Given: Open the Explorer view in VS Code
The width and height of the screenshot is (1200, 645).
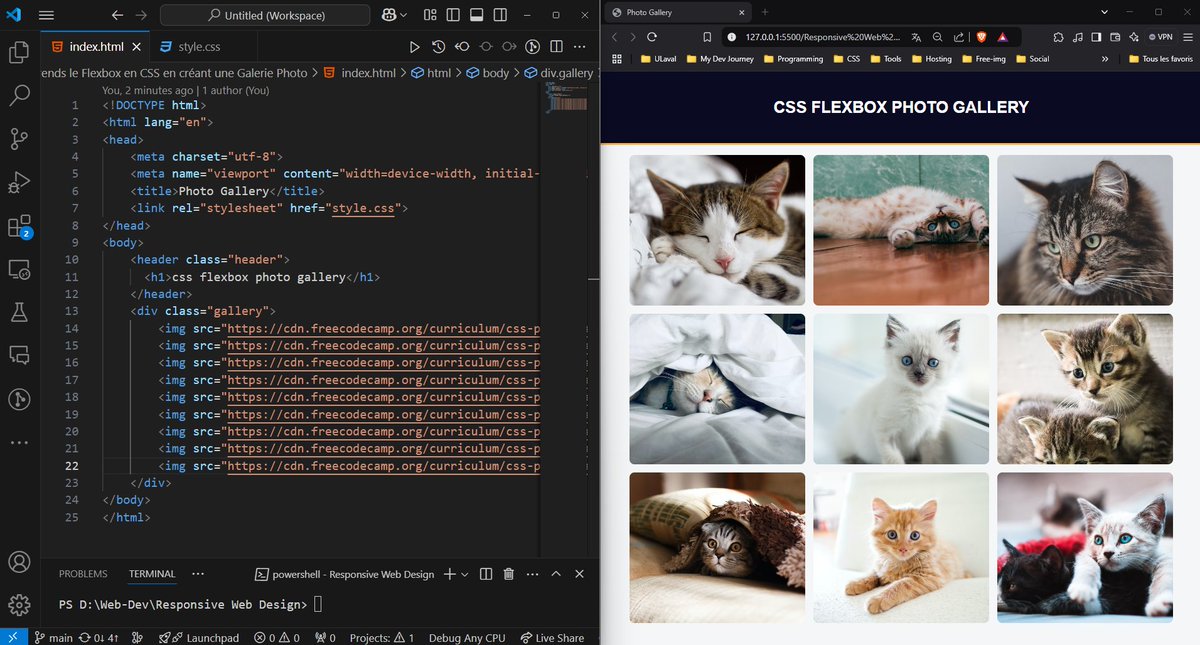Looking at the screenshot, I should tap(19, 52).
